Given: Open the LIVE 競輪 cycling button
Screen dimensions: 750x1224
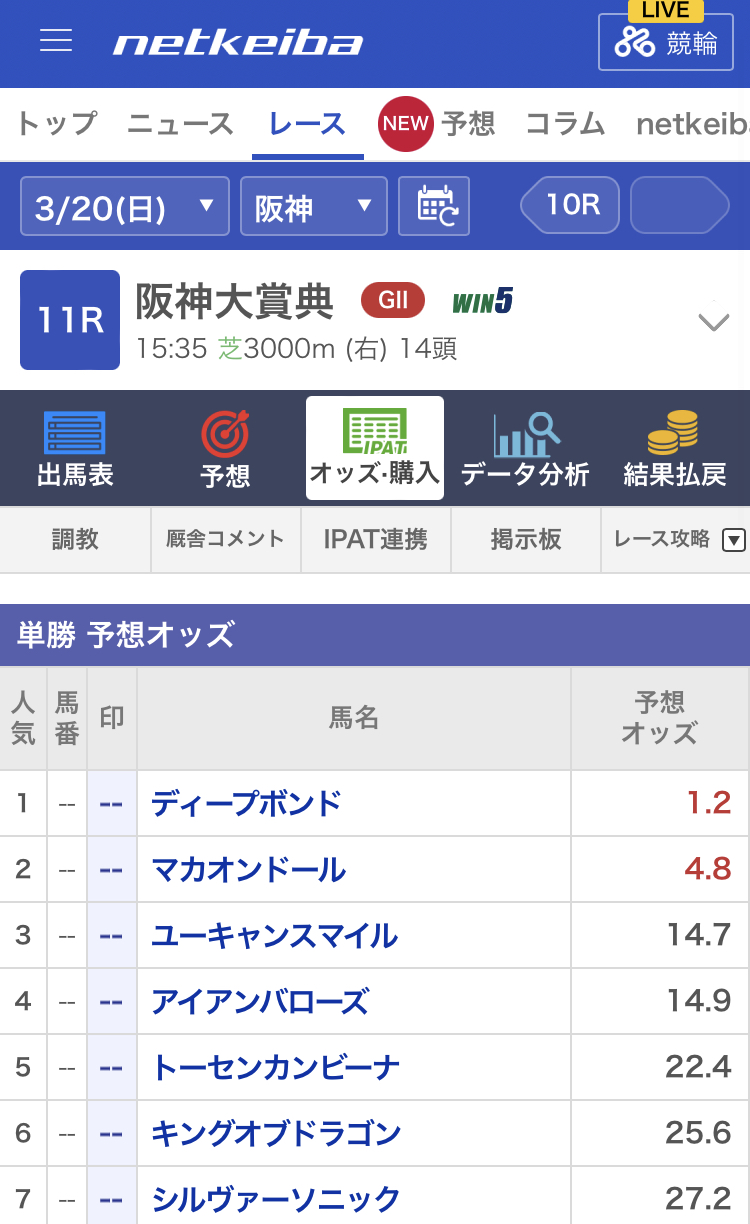Looking at the screenshot, I should 665,42.
